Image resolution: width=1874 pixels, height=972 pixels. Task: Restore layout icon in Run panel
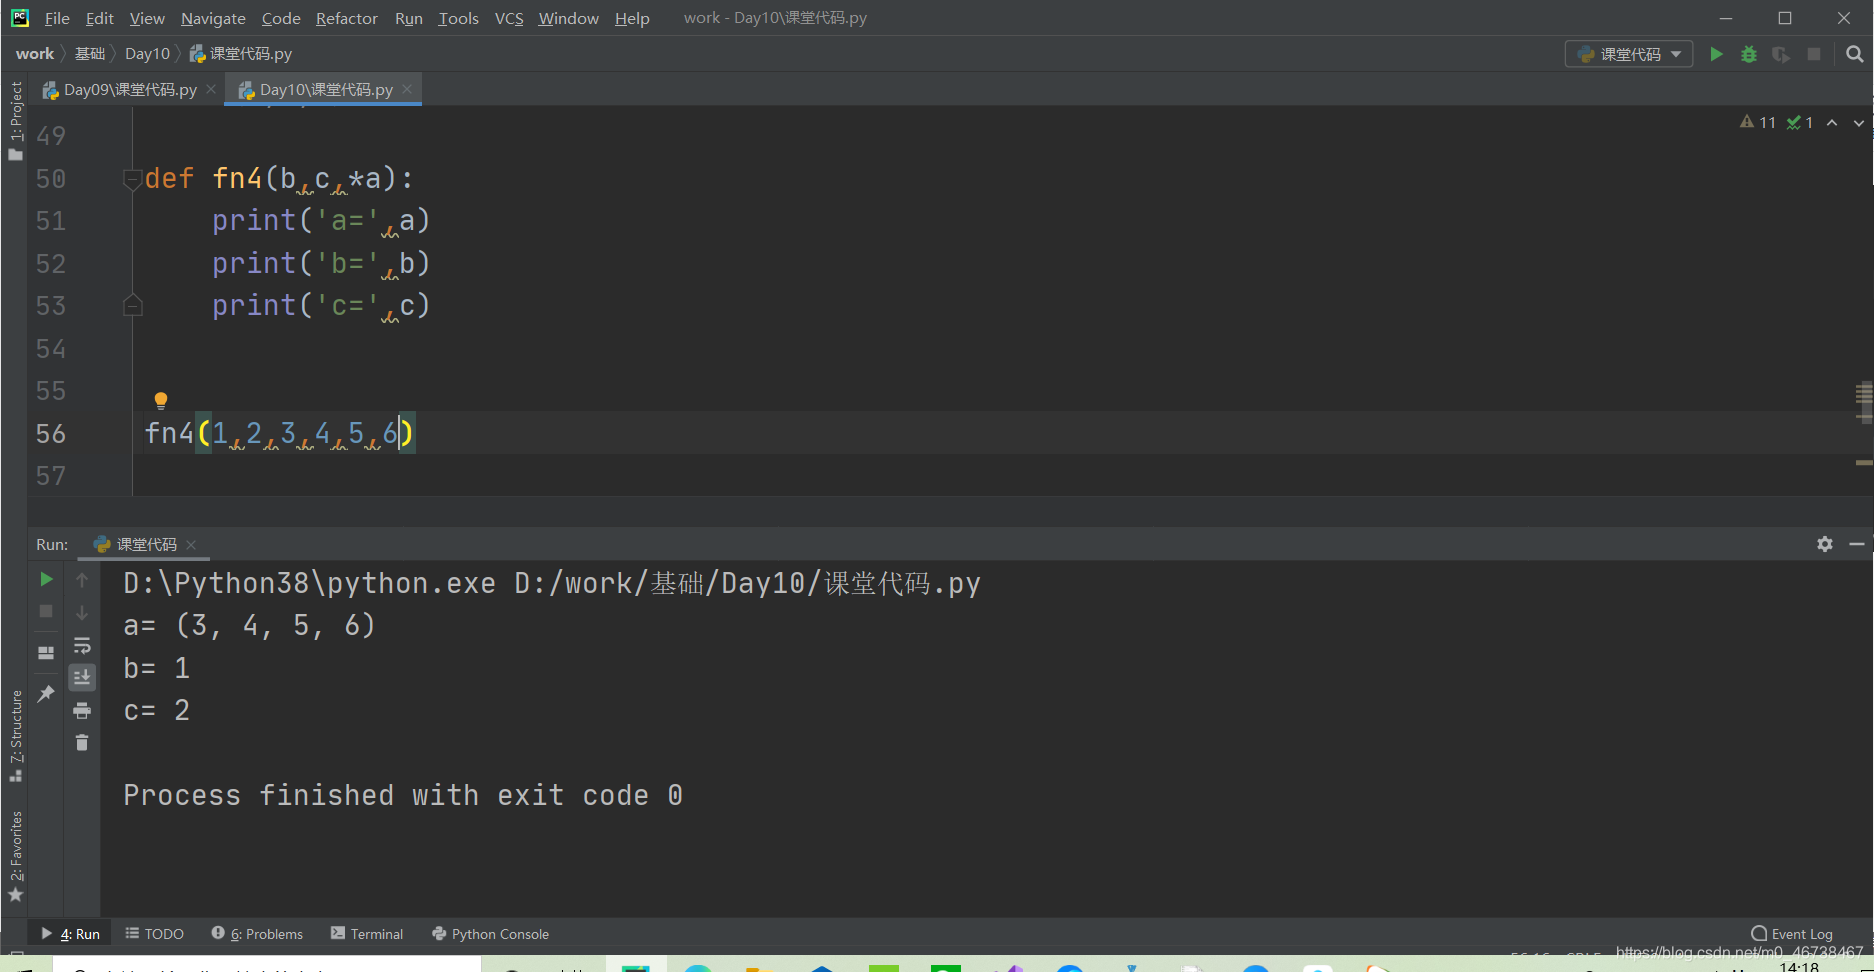pyautogui.click(x=46, y=653)
